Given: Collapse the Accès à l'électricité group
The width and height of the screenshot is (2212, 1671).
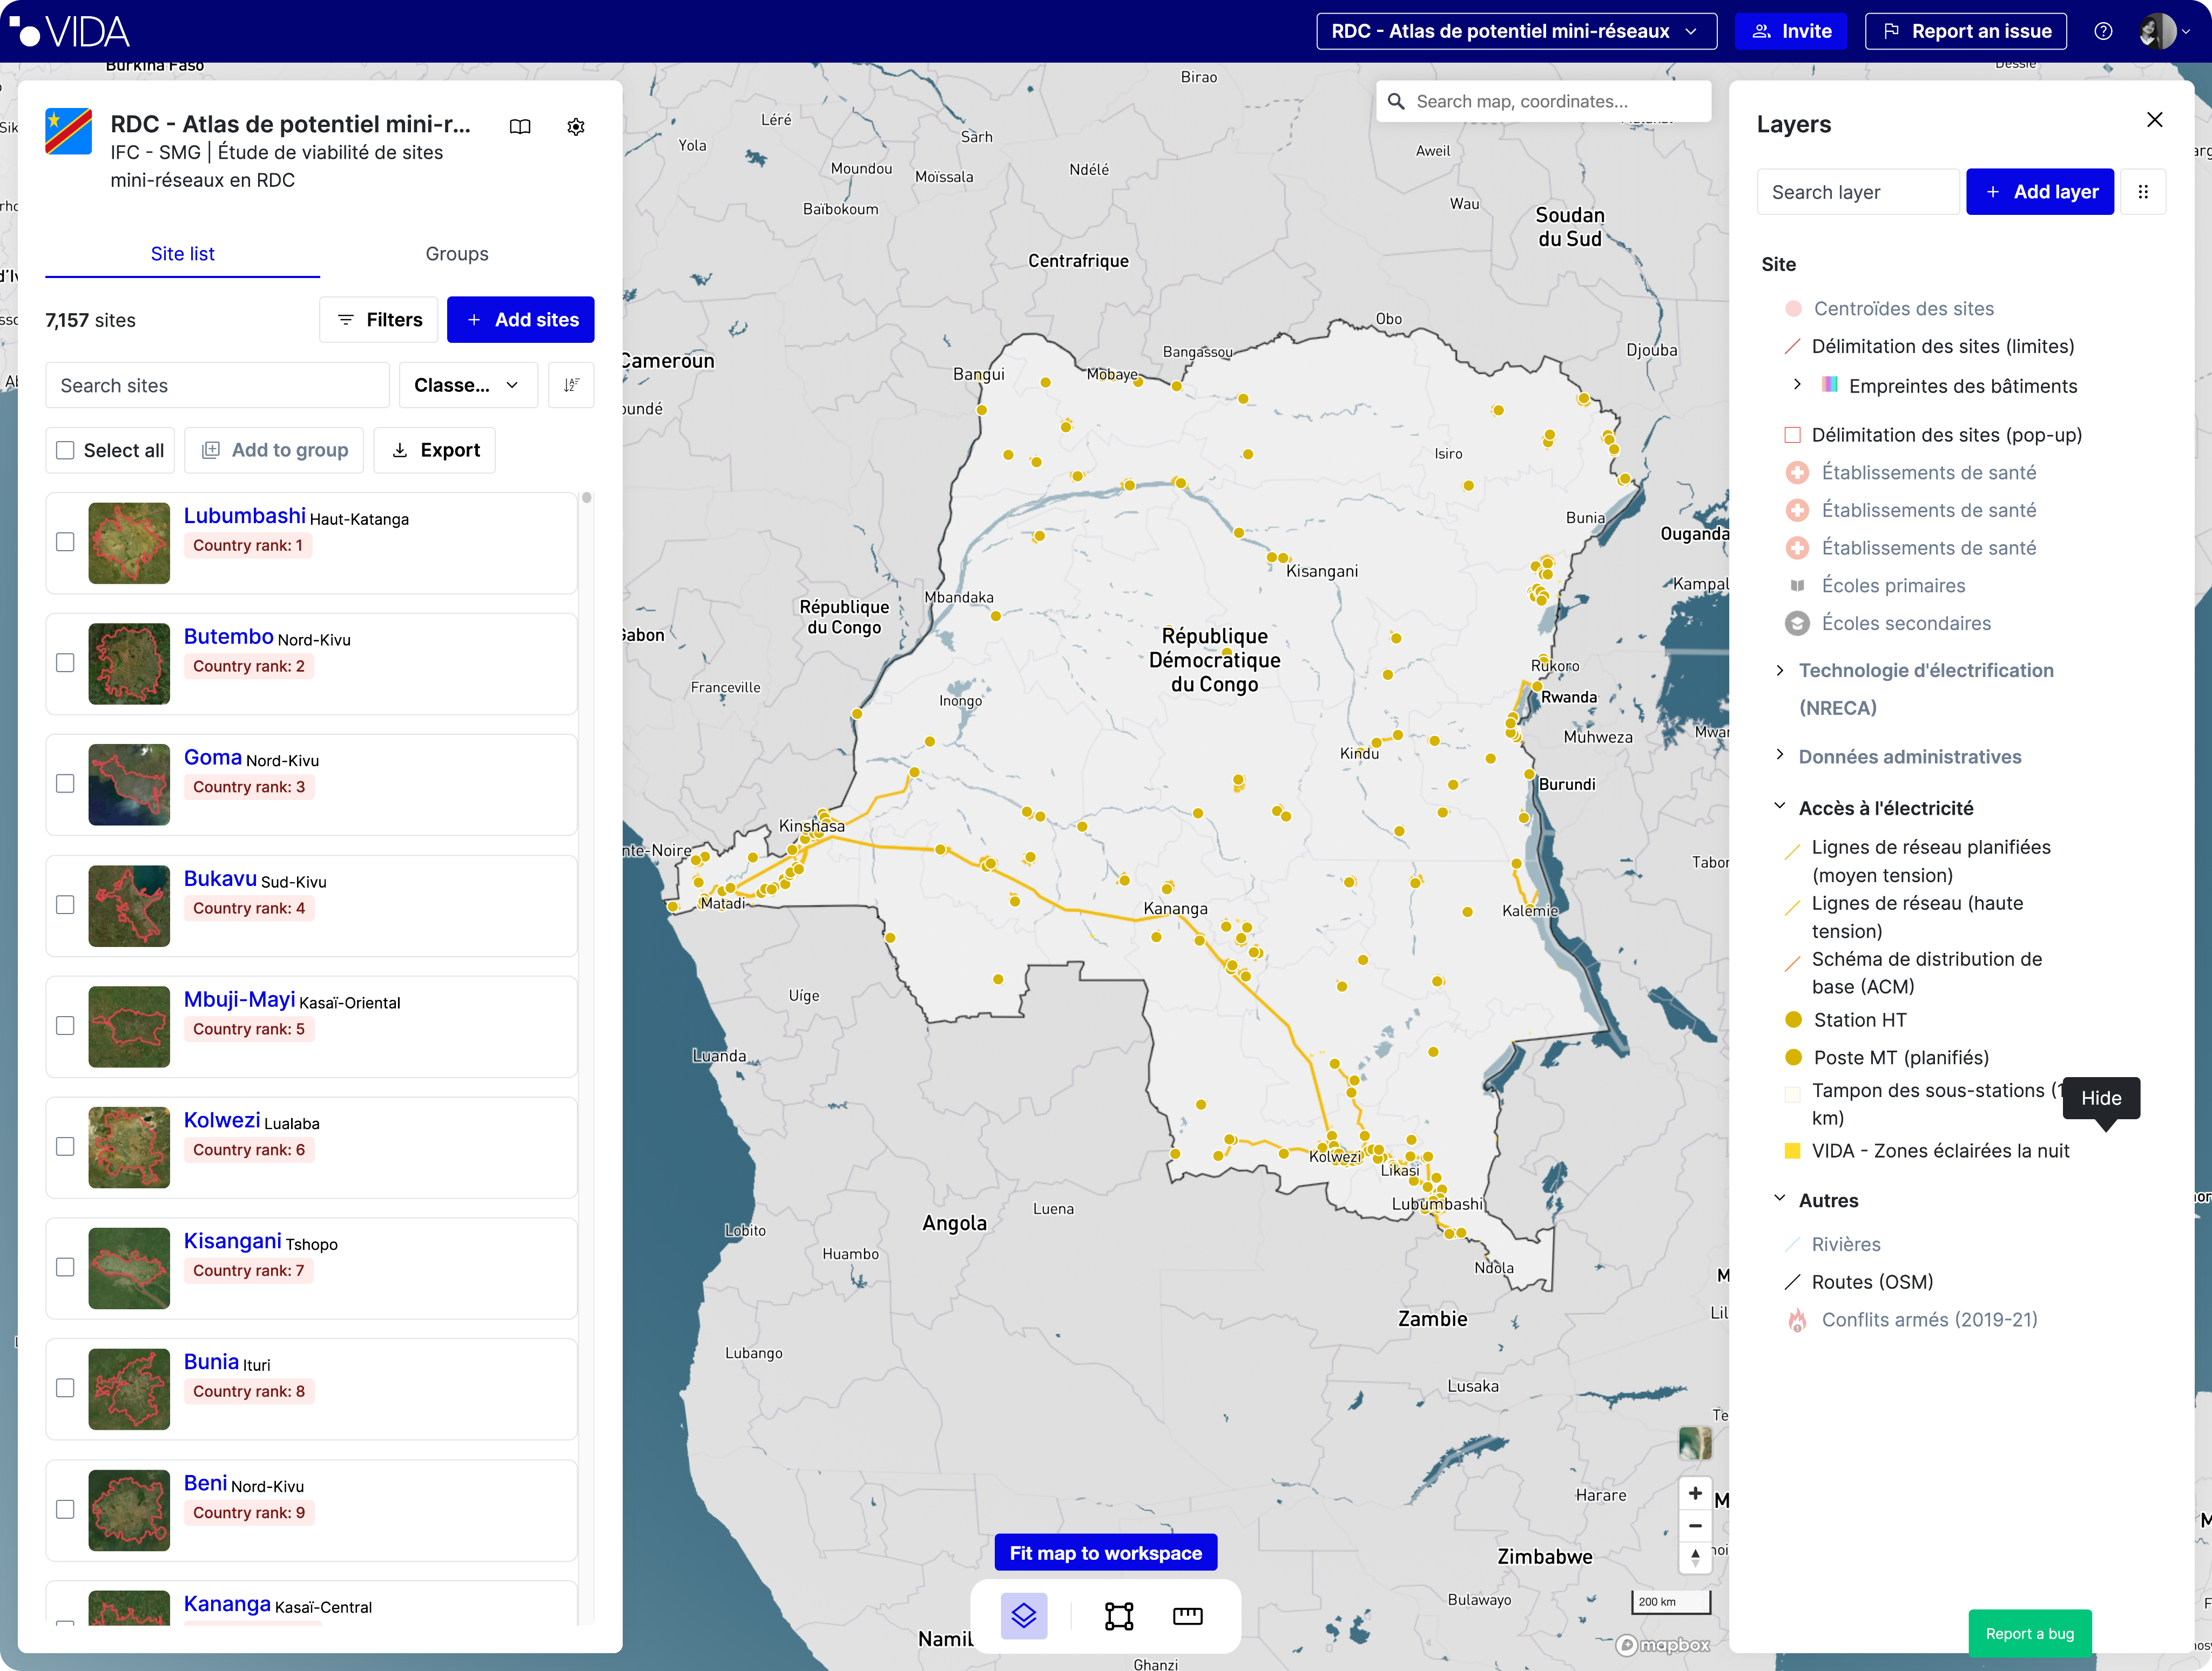Looking at the screenshot, I should pyautogui.click(x=1780, y=807).
